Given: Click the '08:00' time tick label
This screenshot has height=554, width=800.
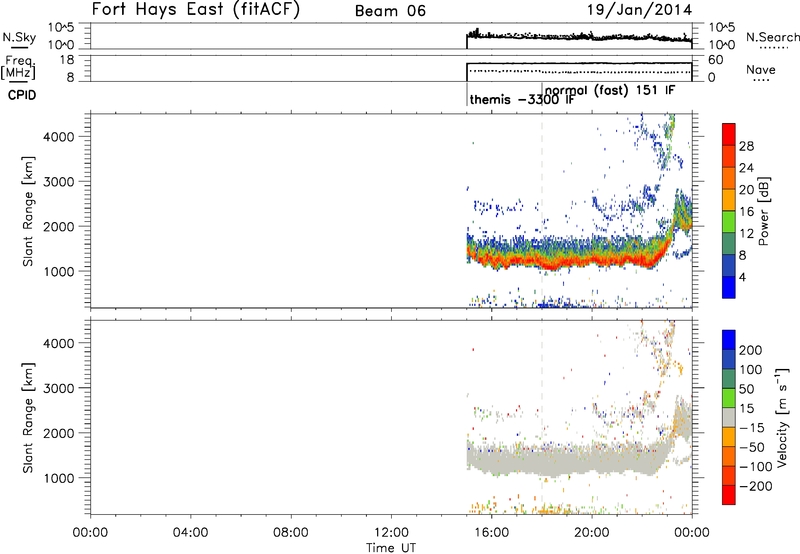Looking at the screenshot, I should pyautogui.click(x=291, y=533).
